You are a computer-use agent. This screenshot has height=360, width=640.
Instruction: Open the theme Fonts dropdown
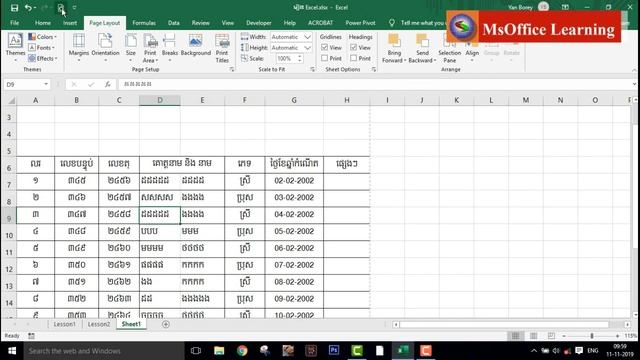pyautogui.click(x=42, y=47)
